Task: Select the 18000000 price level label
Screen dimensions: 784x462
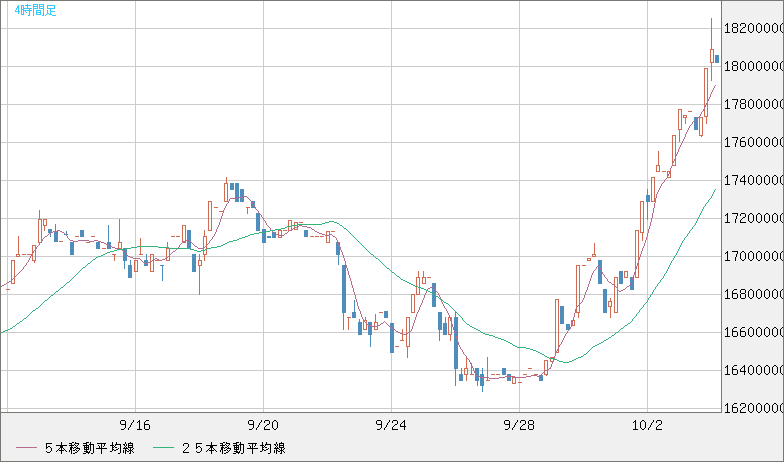Action: coord(754,67)
